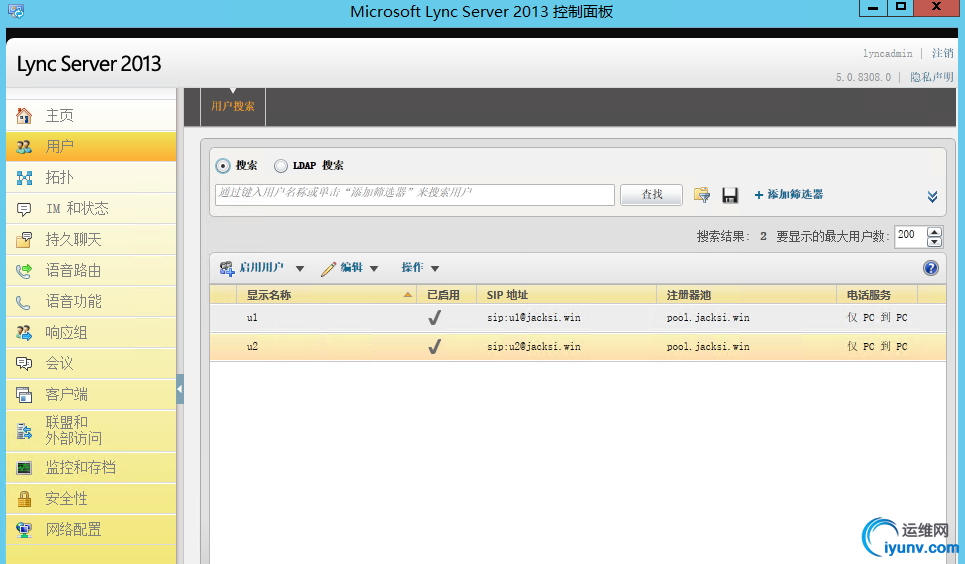Click the 添加筛选器 add filter link
The image size is (965, 564).
(788, 195)
